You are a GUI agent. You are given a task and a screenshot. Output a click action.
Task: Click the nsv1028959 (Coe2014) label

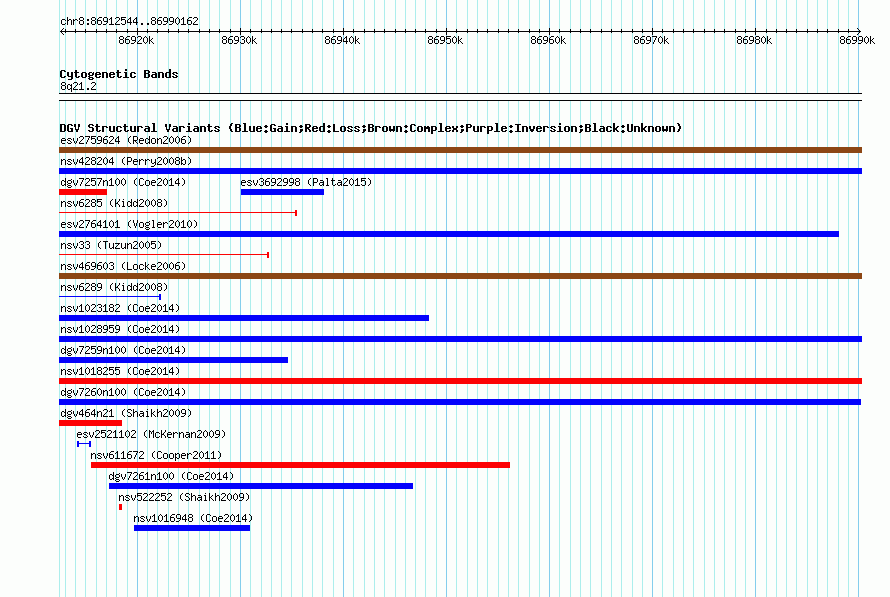[x=120, y=329]
